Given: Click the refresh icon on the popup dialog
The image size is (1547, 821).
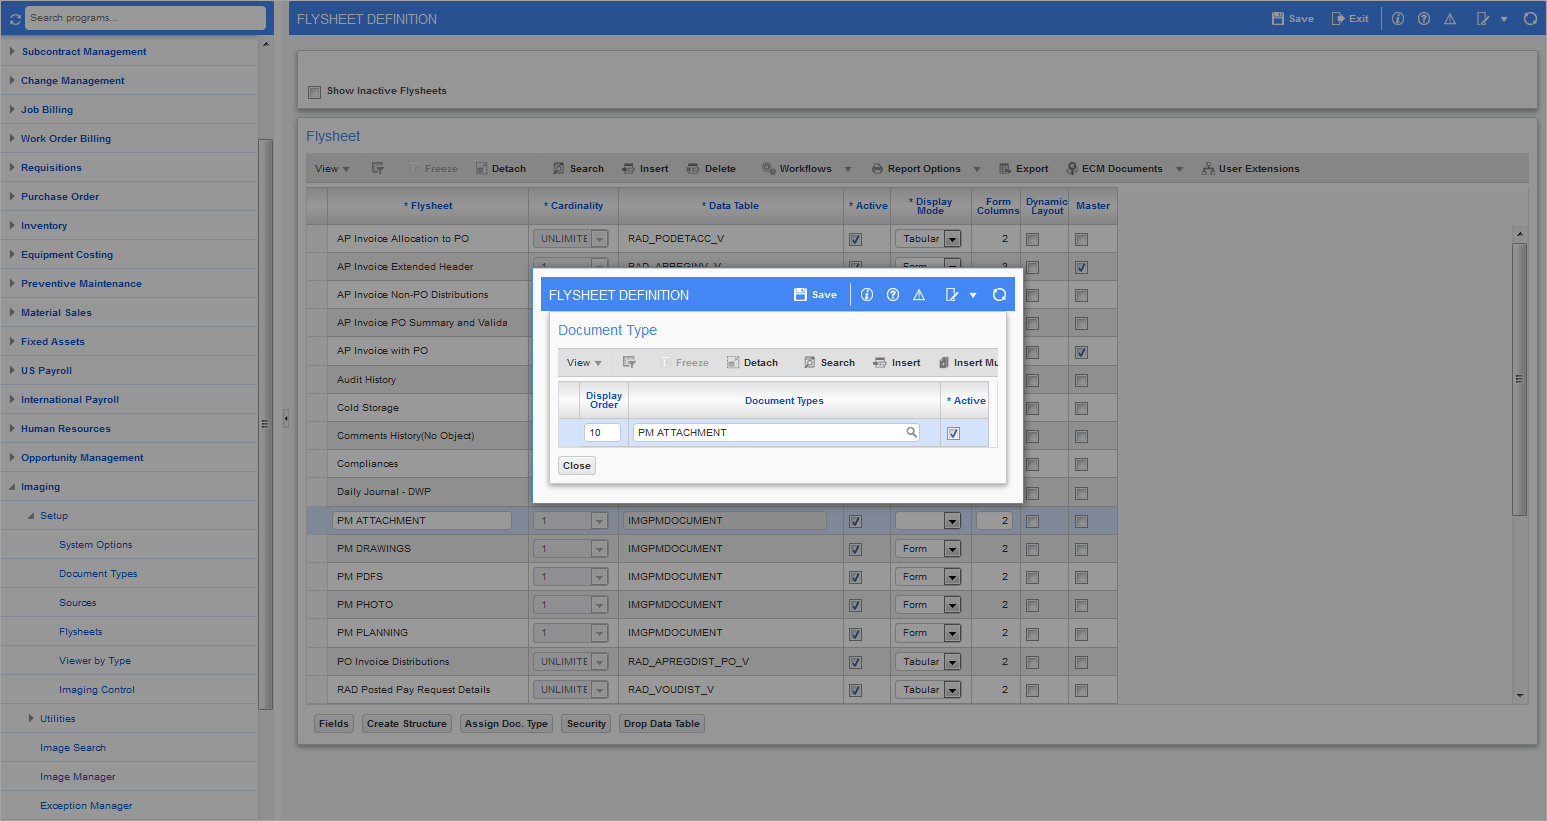Looking at the screenshot, I should coord(999,293).
